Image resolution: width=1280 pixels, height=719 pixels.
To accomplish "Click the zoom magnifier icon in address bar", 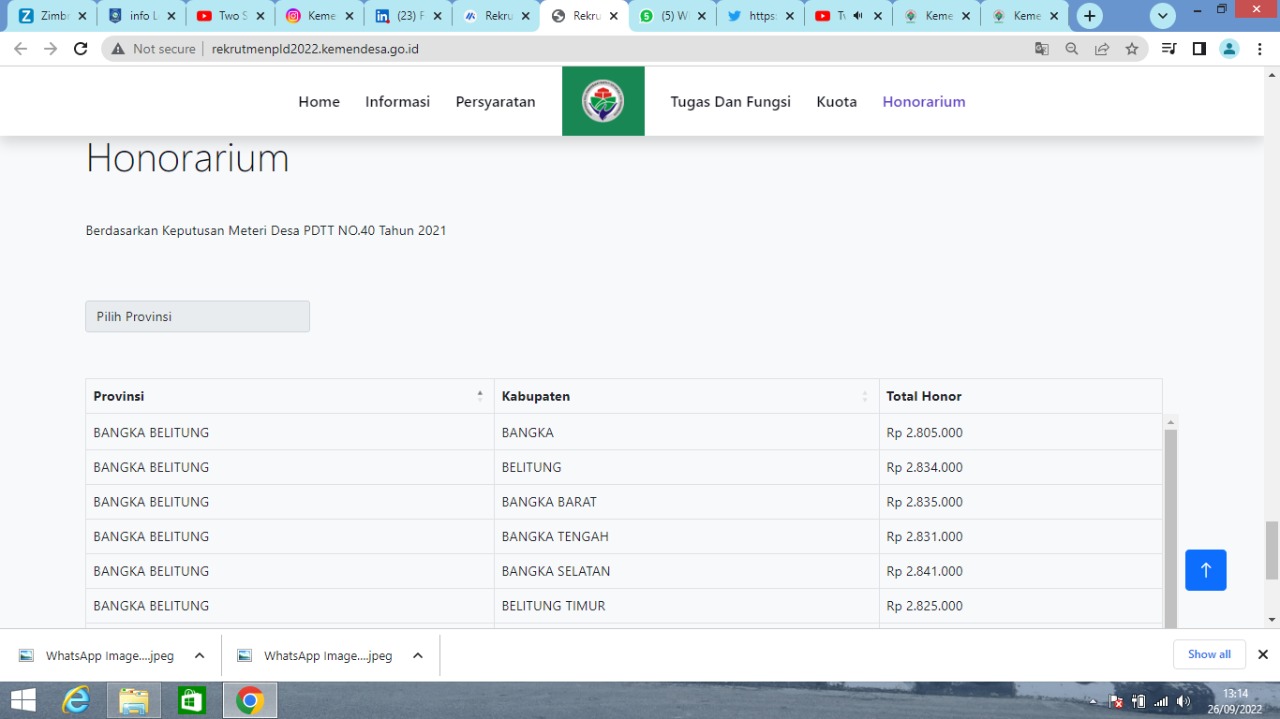I will tap(1071, 48).
